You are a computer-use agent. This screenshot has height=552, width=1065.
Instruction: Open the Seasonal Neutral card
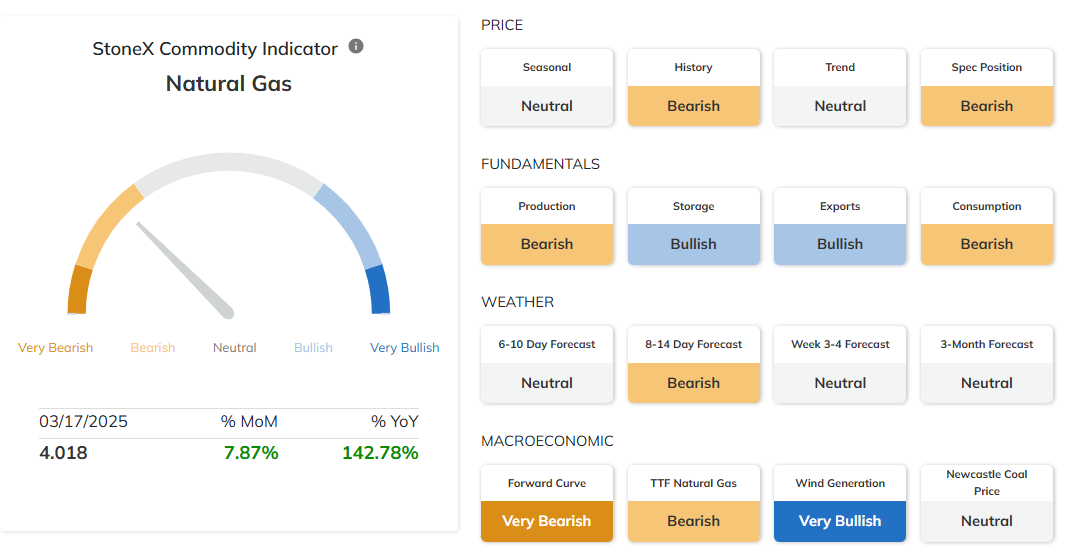[547, 87]
